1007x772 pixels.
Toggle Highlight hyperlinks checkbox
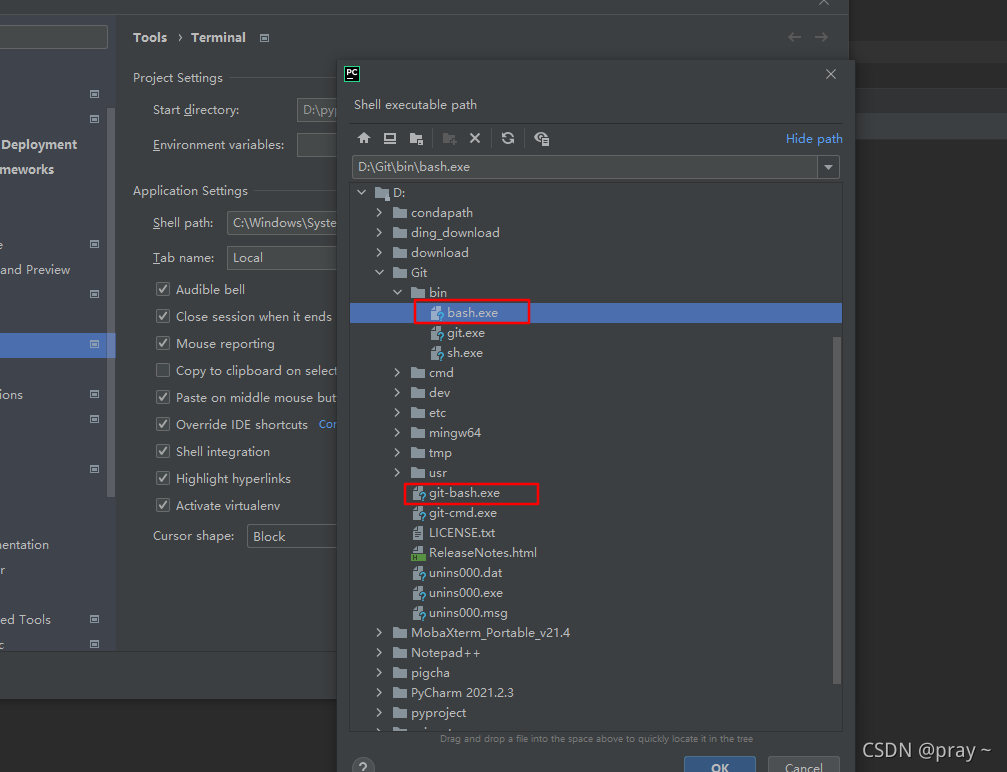pos(163,478)
